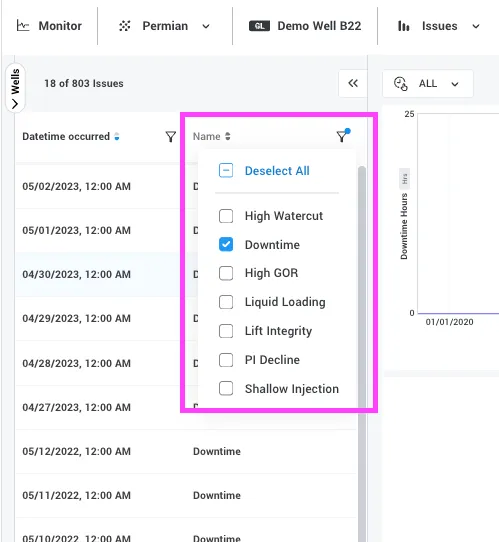Toggle the Deselect All checkbox
Viewport: 499px width, 542px height.
coord(226,170)
